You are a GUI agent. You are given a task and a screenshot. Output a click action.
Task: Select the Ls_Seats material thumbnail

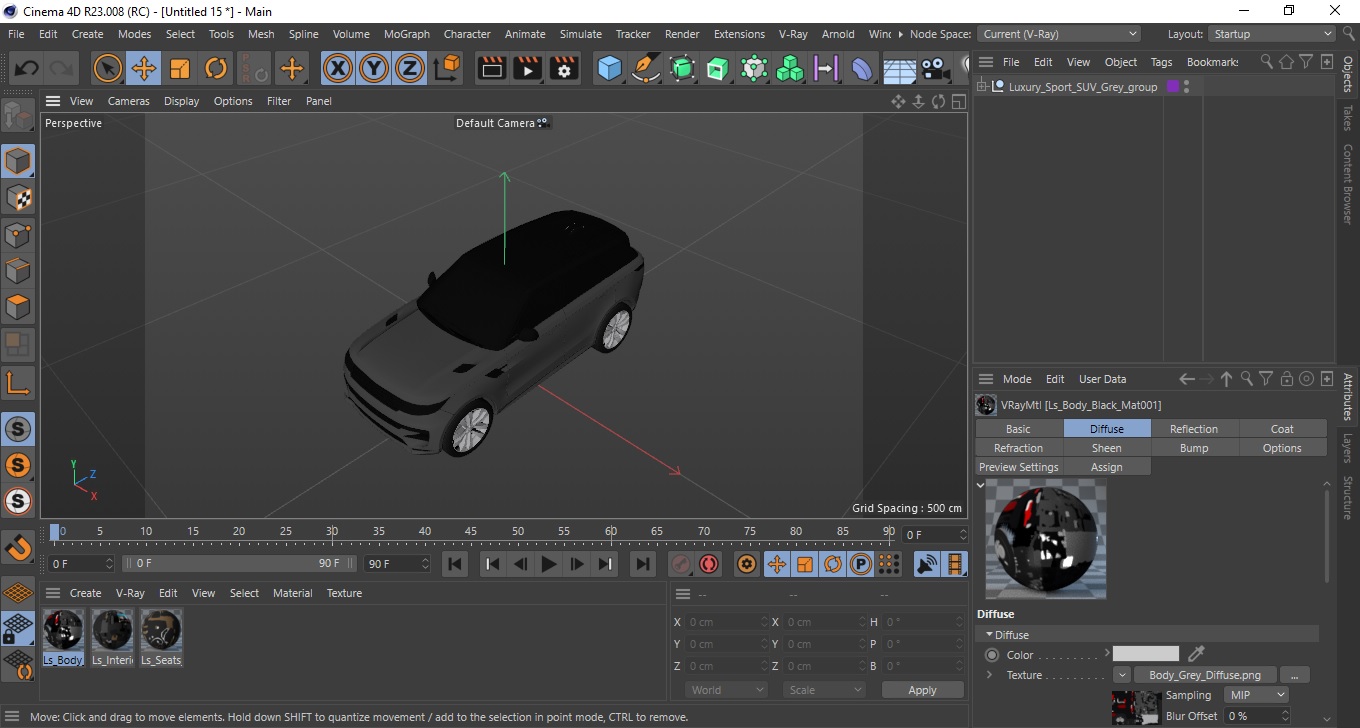(x=161, y=630)
